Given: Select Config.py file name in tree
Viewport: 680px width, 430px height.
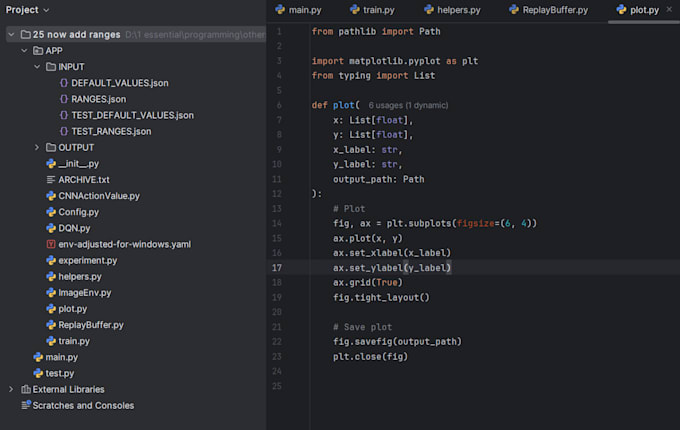Looking at the screenshot, I should pyautogui.click(x=78, y=212).
